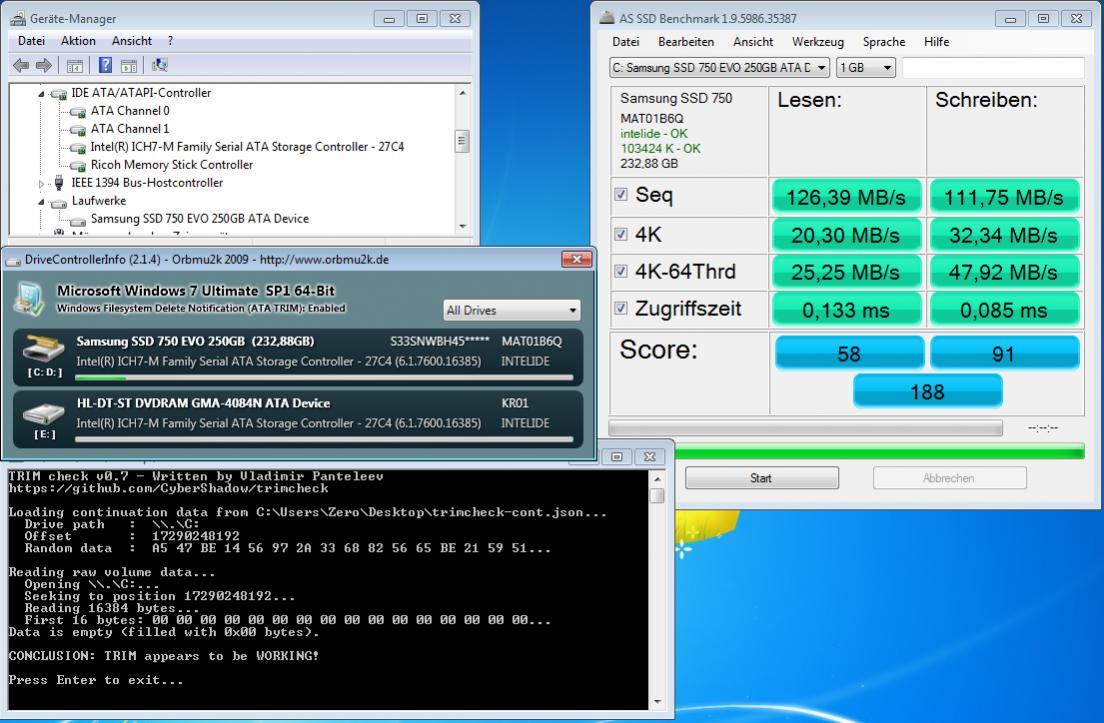Click the ATA Channel 0 device icon
The height and width of the screenshot is (723, 1104).
coord(77,111)
